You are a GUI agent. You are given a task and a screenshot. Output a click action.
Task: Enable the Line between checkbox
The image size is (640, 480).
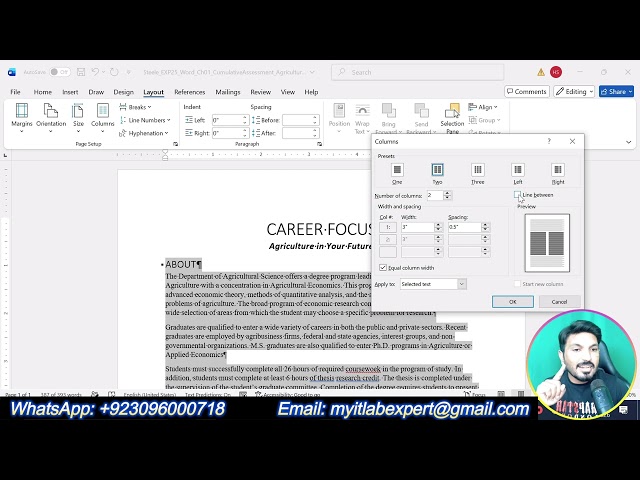coord(517,195)
